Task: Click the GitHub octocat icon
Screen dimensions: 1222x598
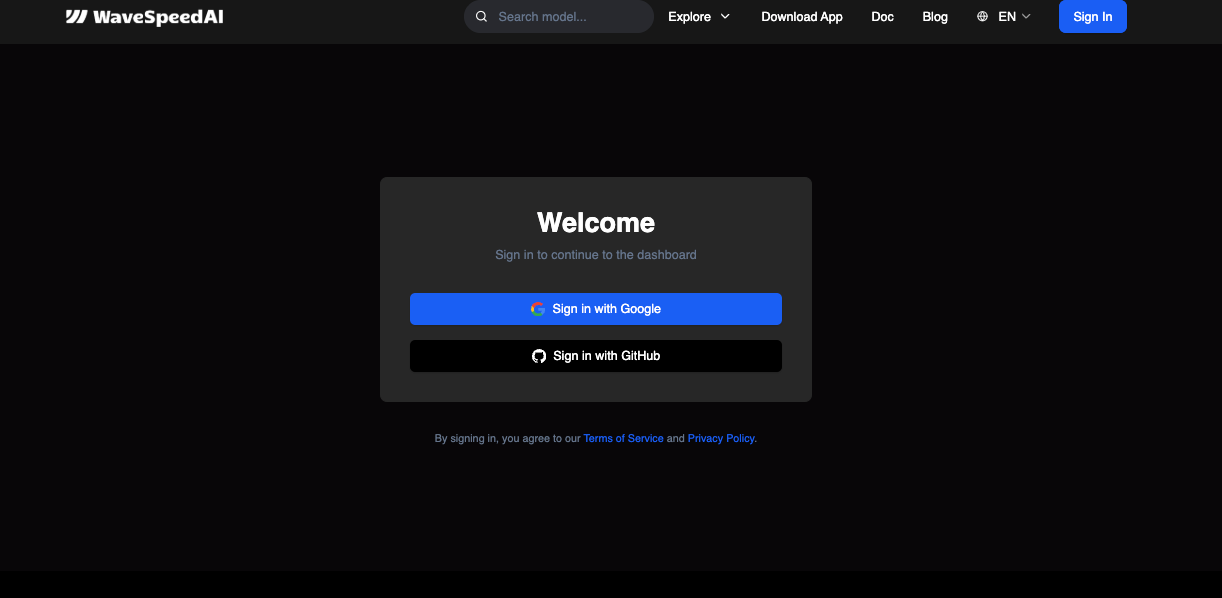Action: tap(539, 356)
